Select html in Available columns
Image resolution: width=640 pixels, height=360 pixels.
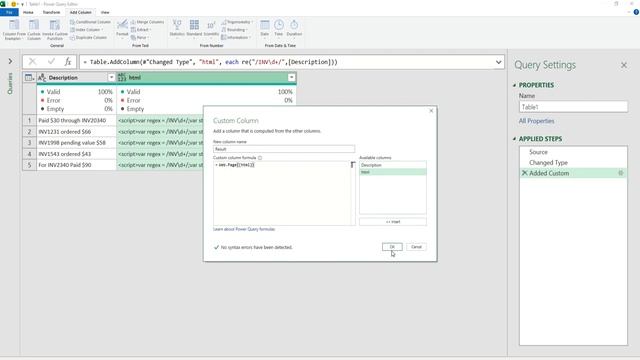(x=393, y=172)
